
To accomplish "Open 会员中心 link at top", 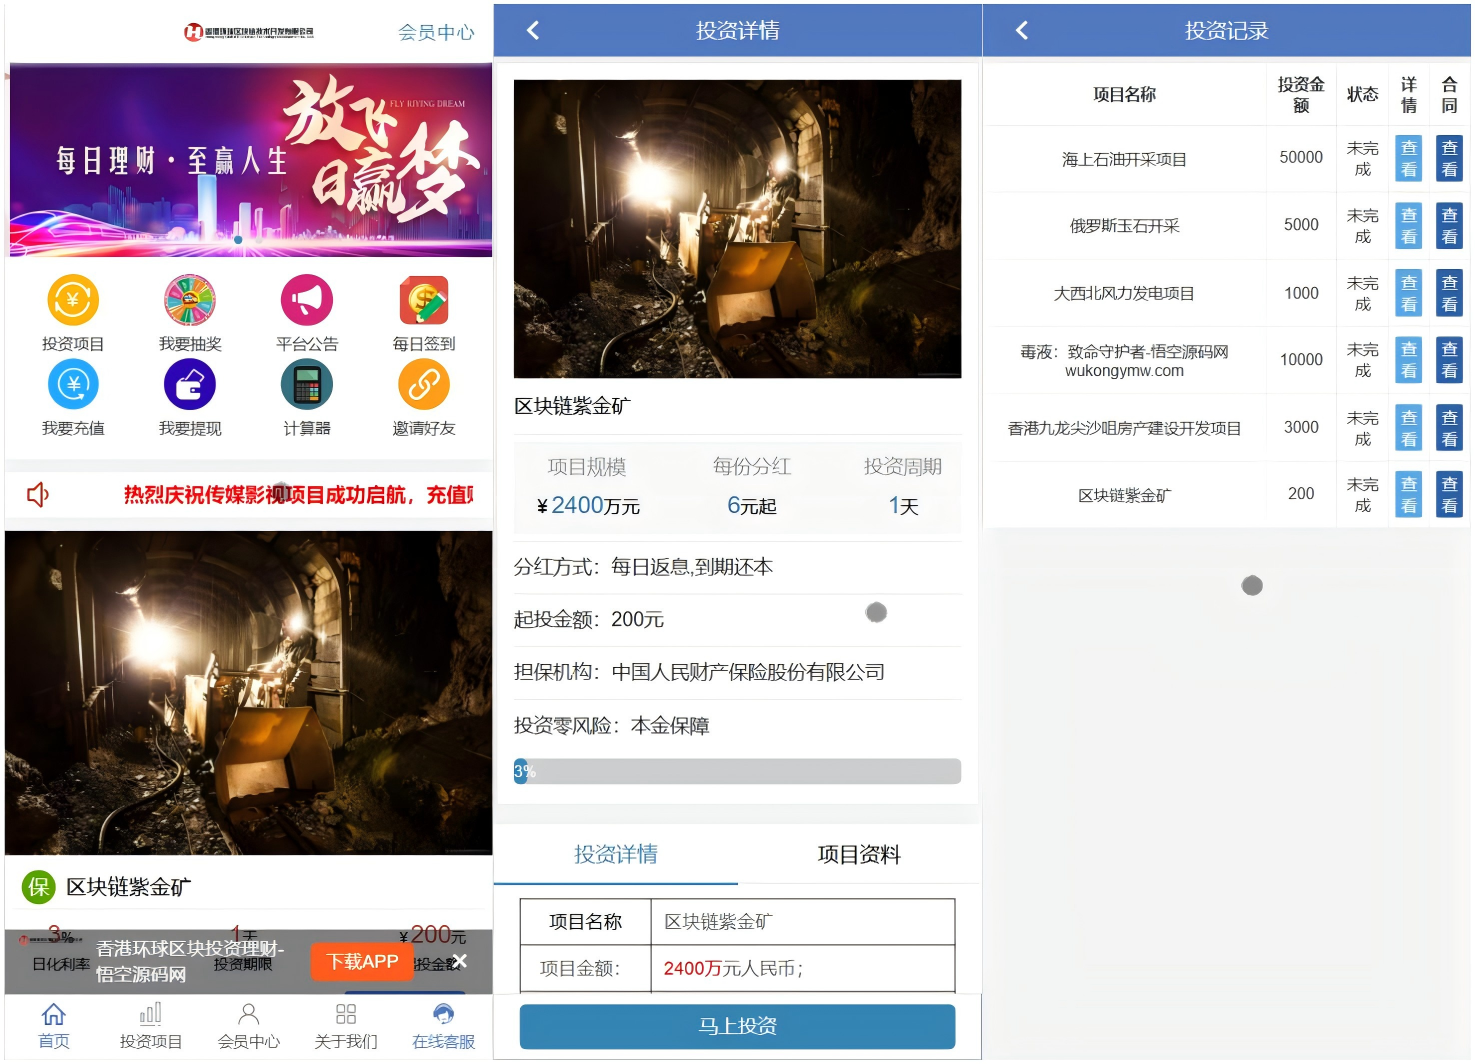I will coord(436,32).
